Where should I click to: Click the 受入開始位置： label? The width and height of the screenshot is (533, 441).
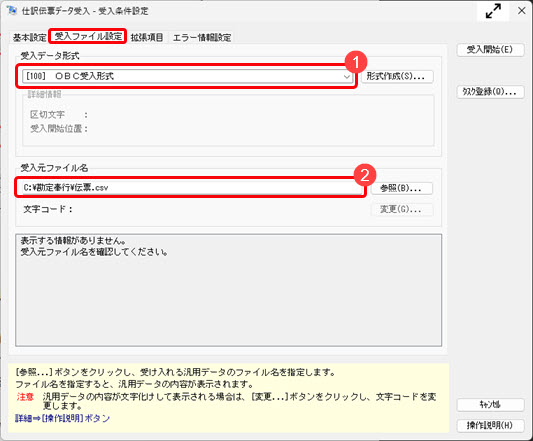tap(59, 129)
